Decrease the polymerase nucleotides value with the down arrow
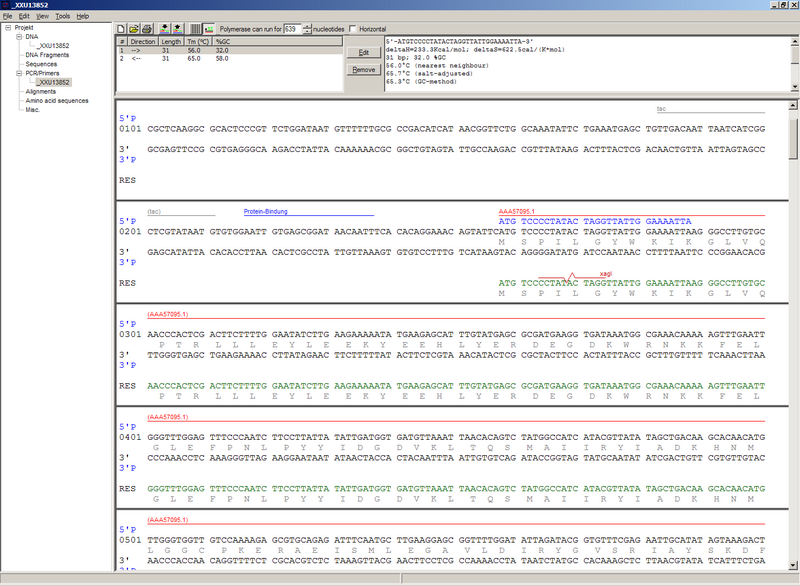800x586 pixels. point(307,32)
